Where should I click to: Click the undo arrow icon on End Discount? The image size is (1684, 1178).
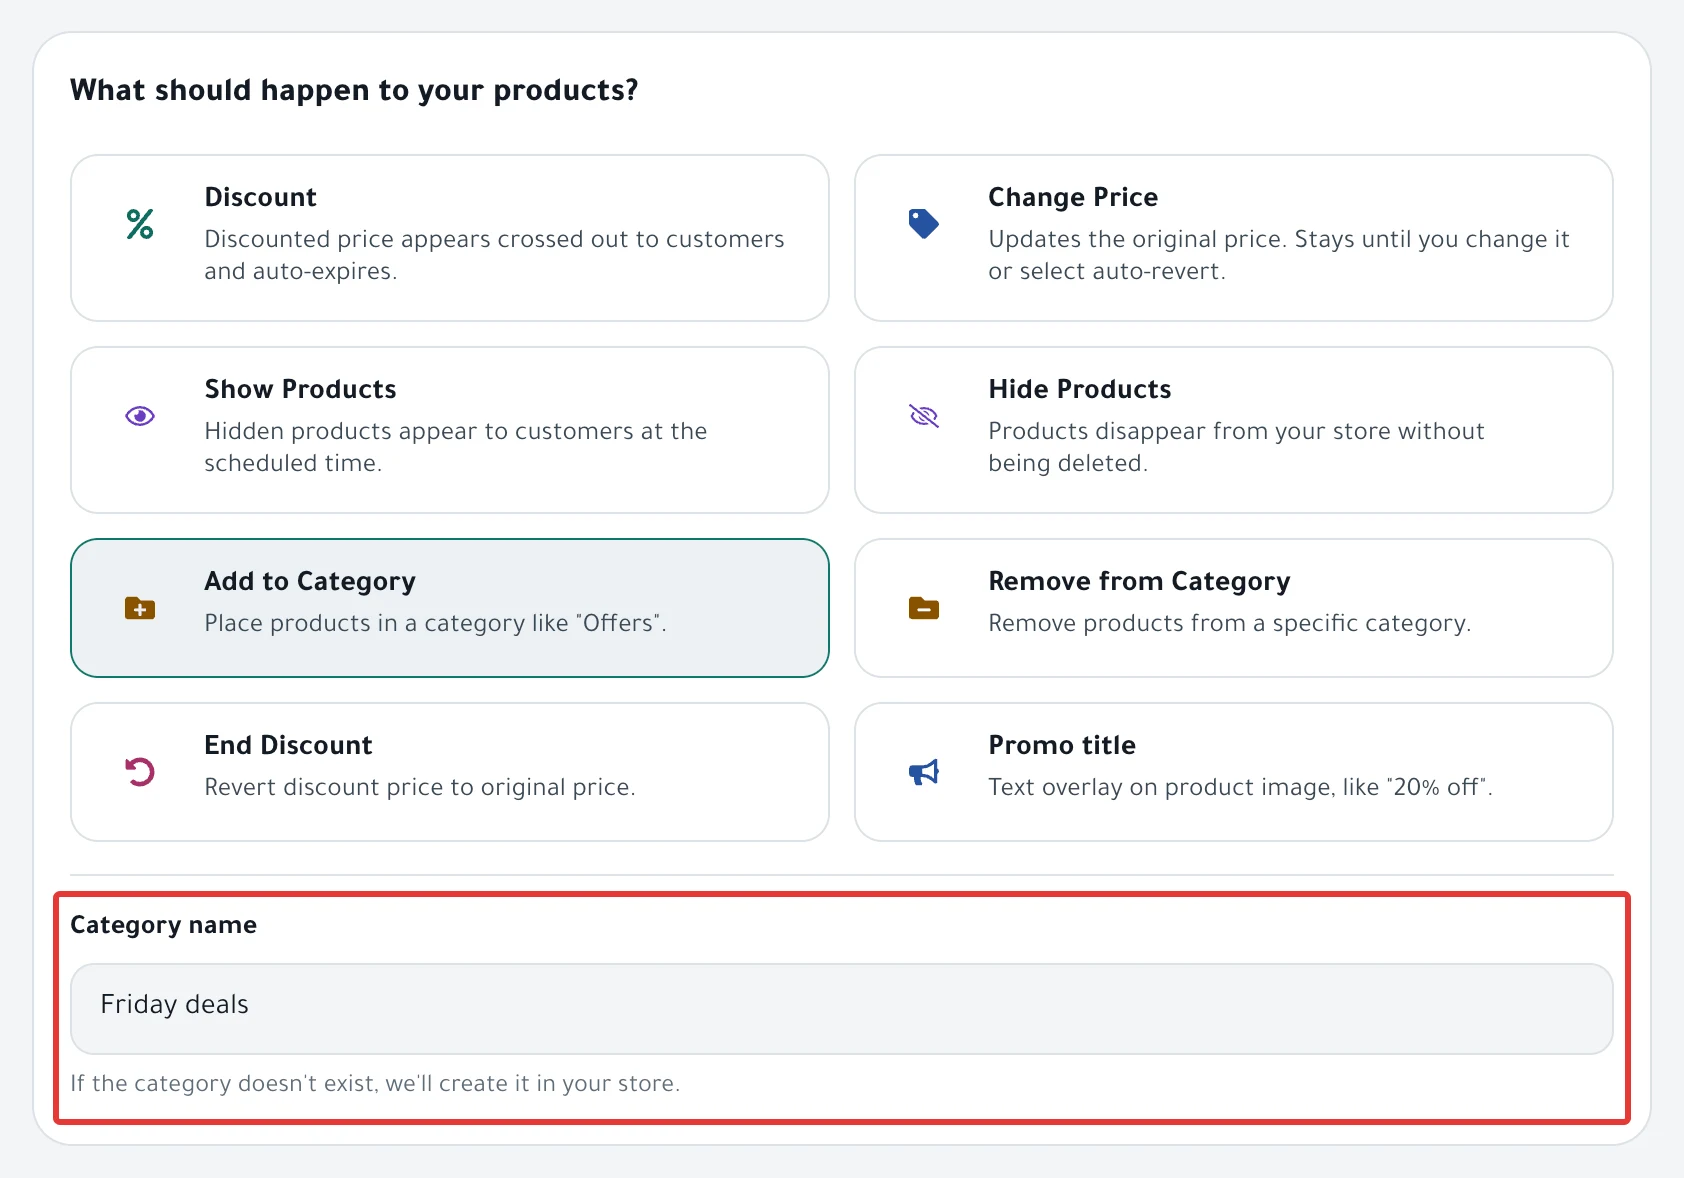click(x=140, y=772)
